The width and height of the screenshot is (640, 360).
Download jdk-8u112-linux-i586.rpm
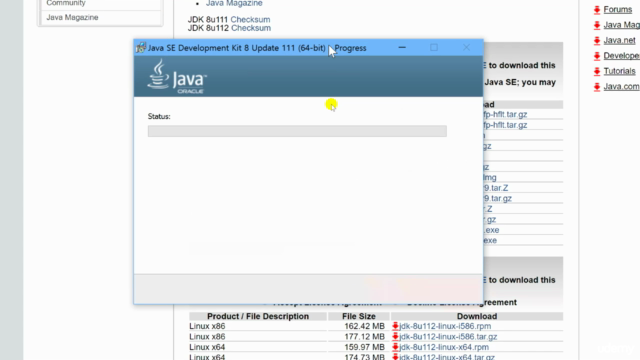coord(445,326)
